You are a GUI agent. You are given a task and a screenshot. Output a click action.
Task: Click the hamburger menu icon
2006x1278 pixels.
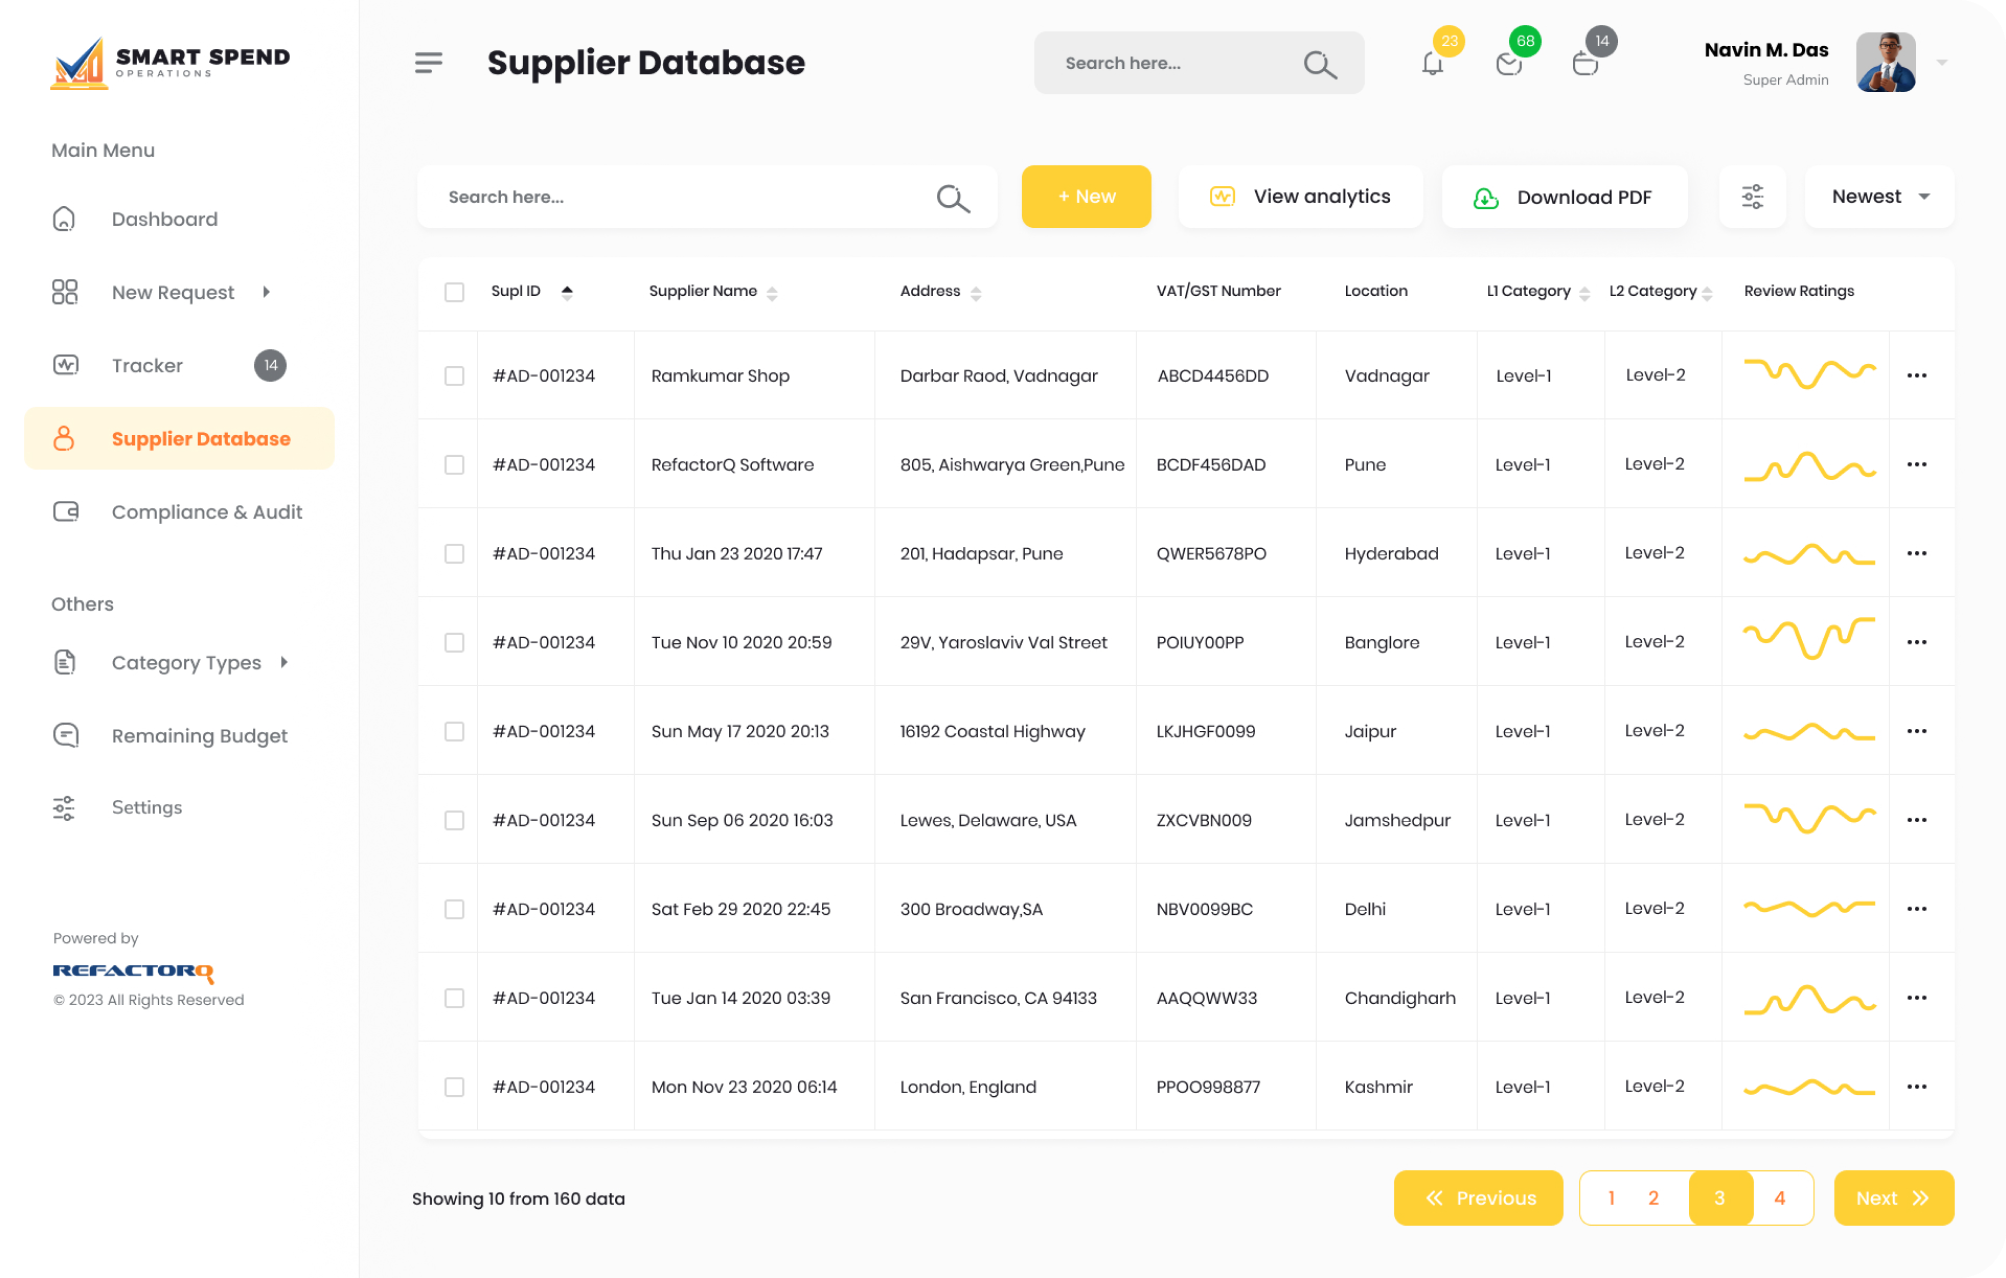[x=428, y=63]
